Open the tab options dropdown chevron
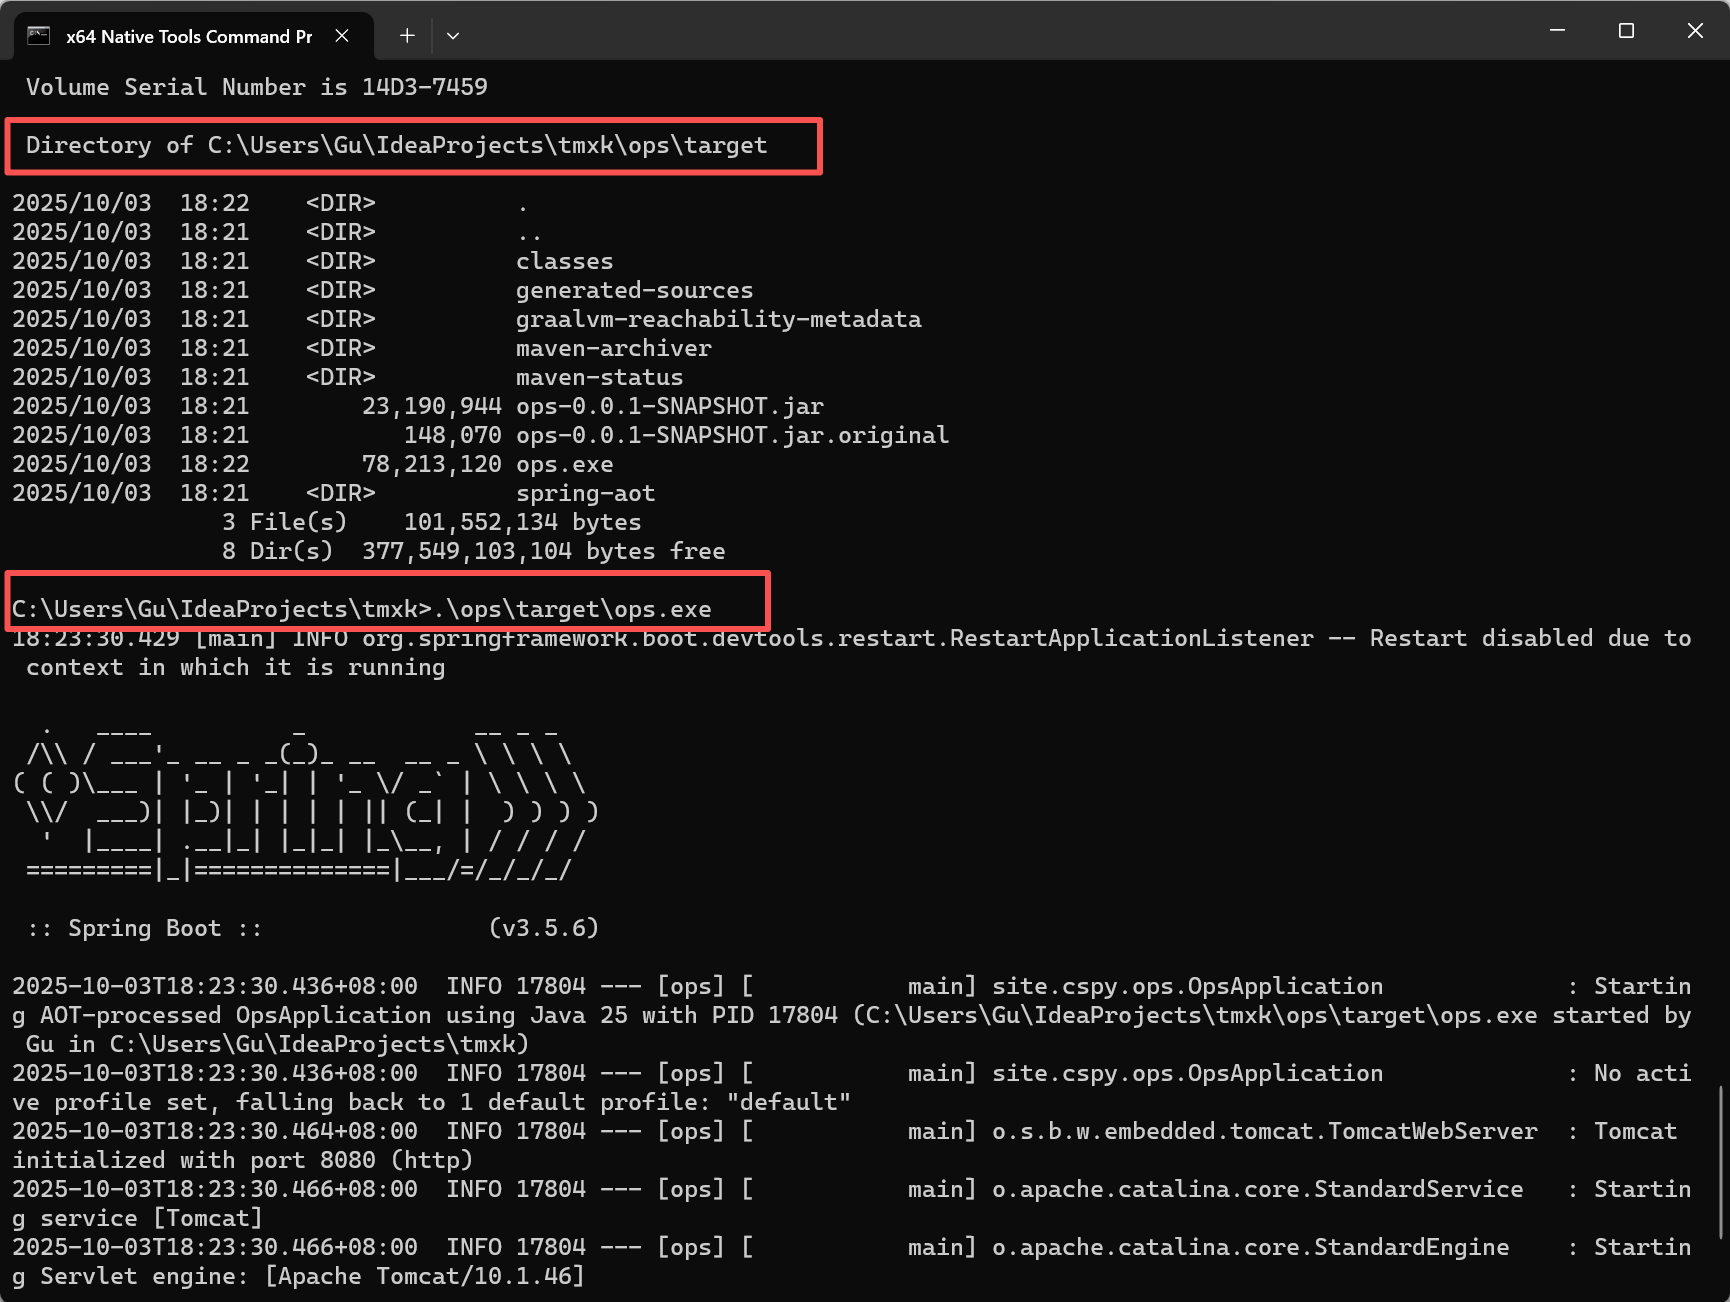Image resolution: width=1730 pixels, height=1302 pixels. [453, 35]
